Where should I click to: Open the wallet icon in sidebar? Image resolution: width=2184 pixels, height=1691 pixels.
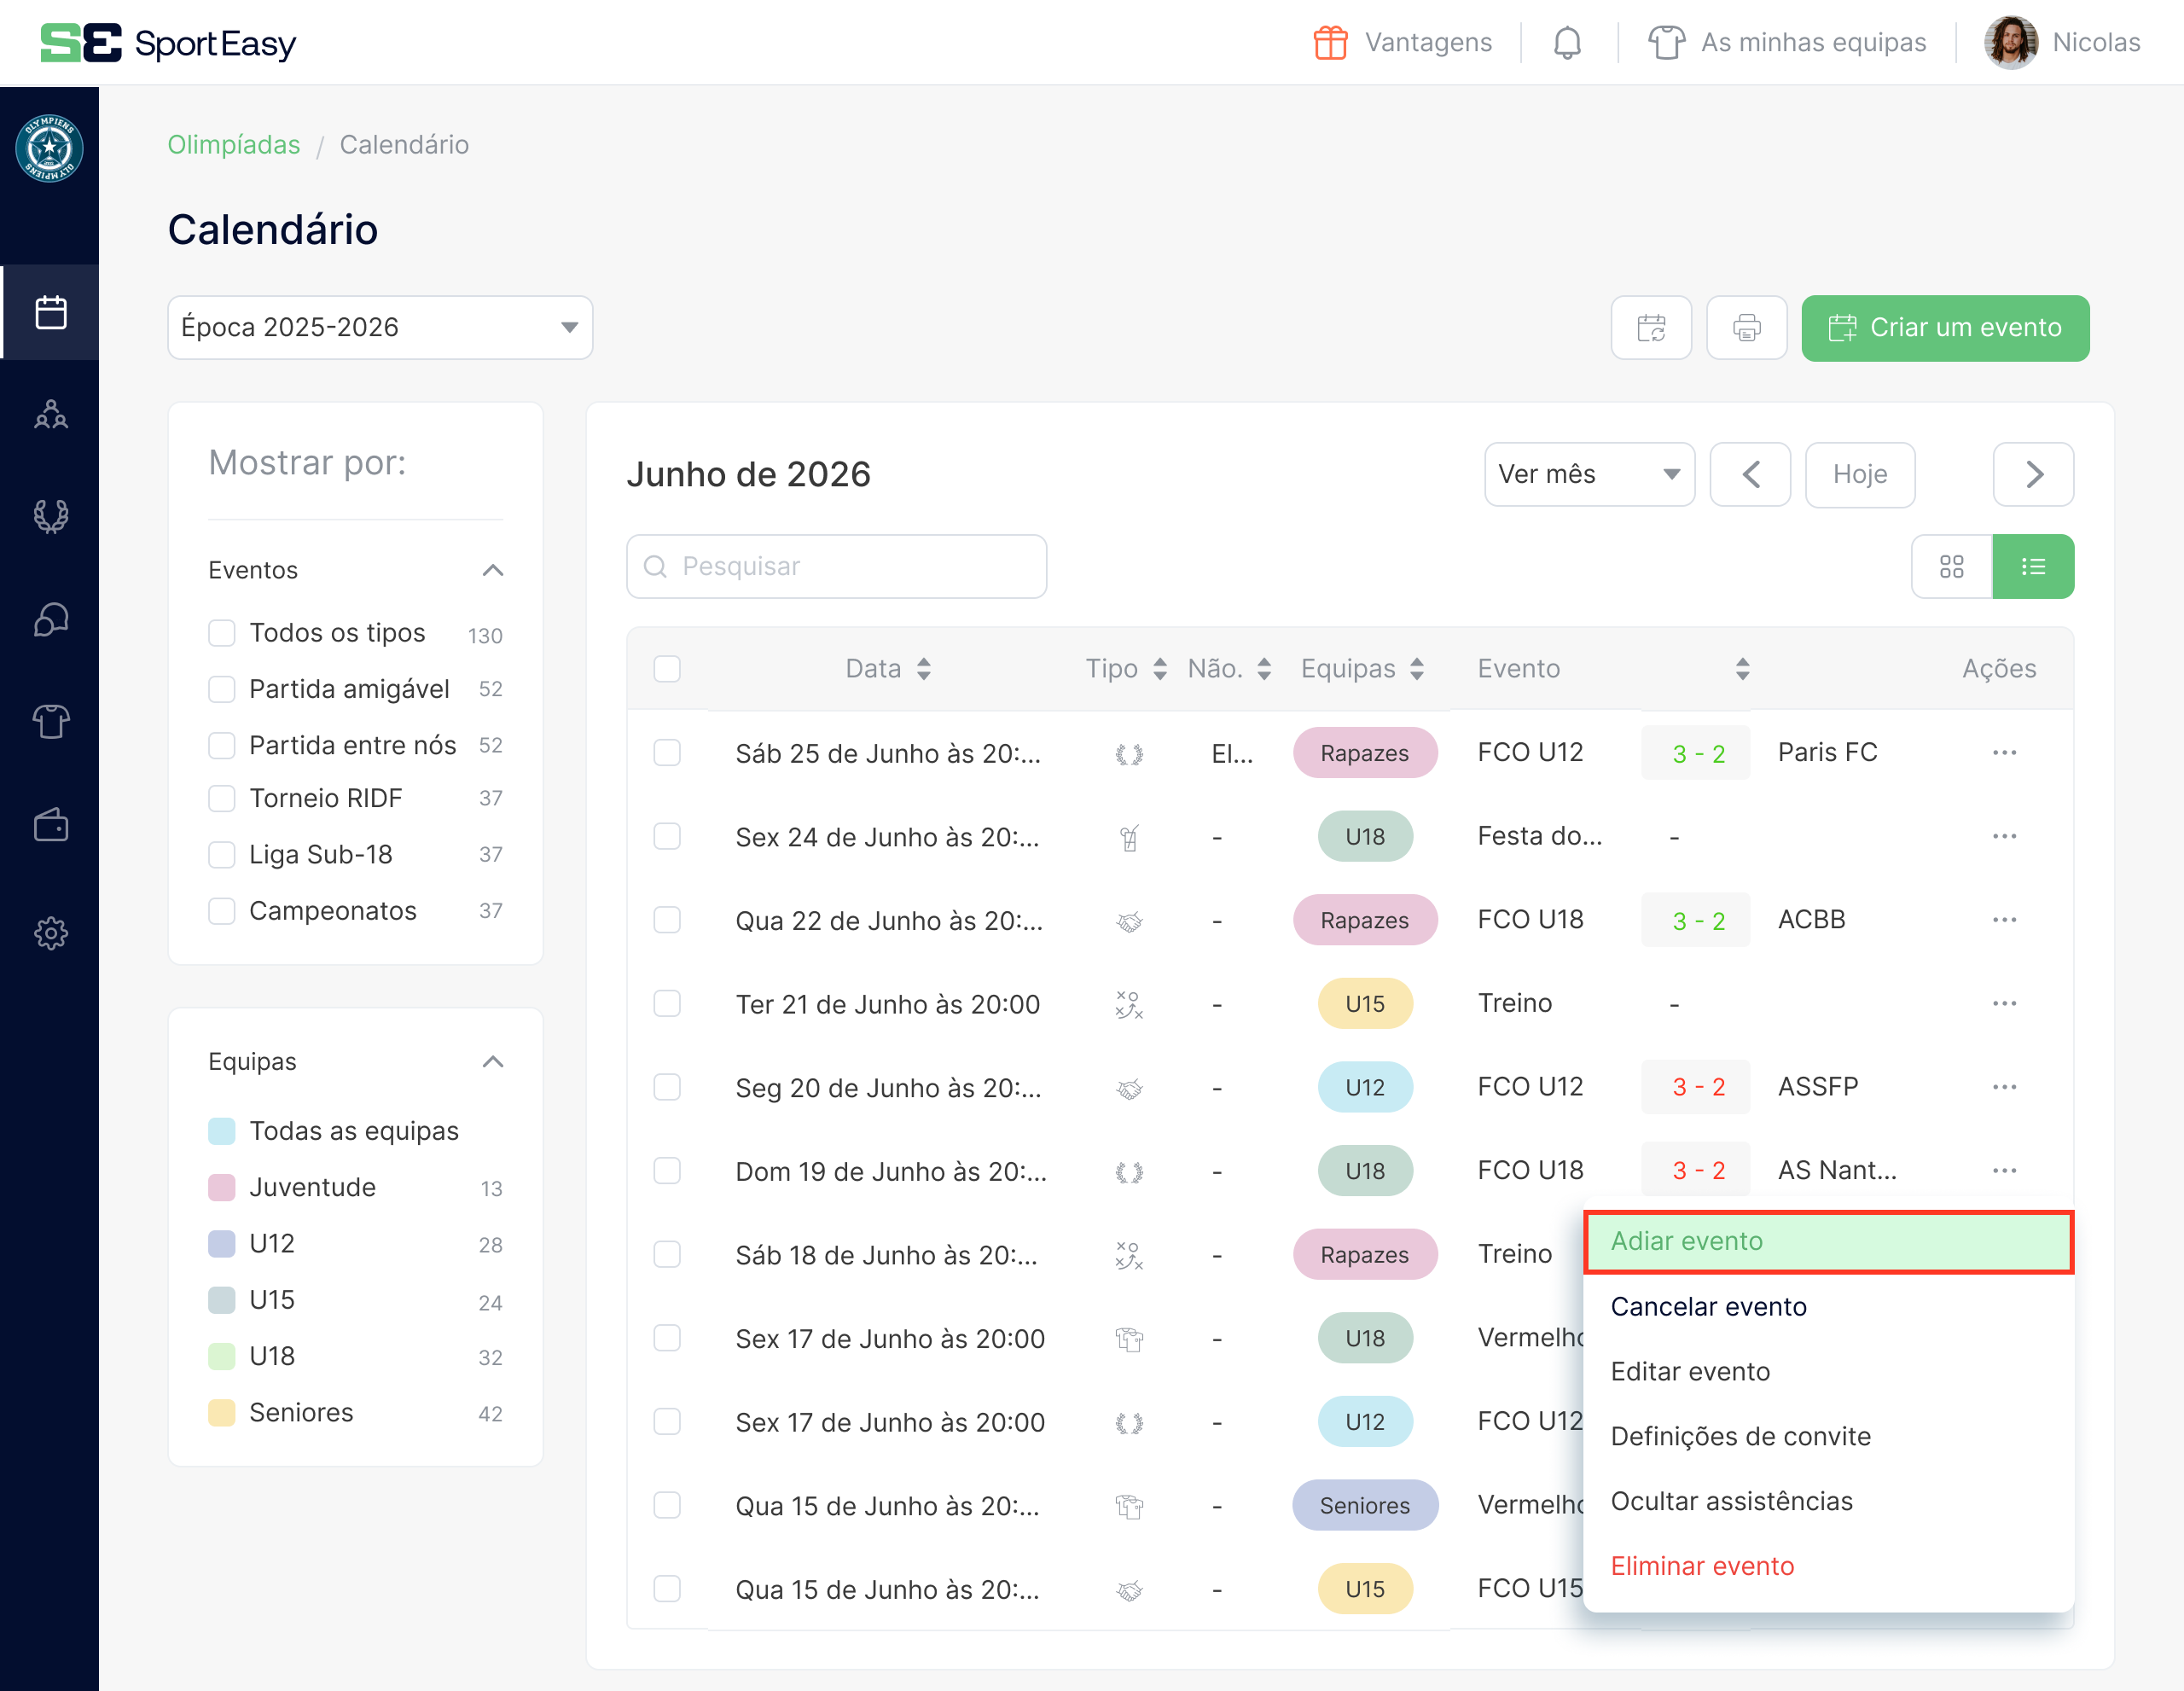coord(50,825)
